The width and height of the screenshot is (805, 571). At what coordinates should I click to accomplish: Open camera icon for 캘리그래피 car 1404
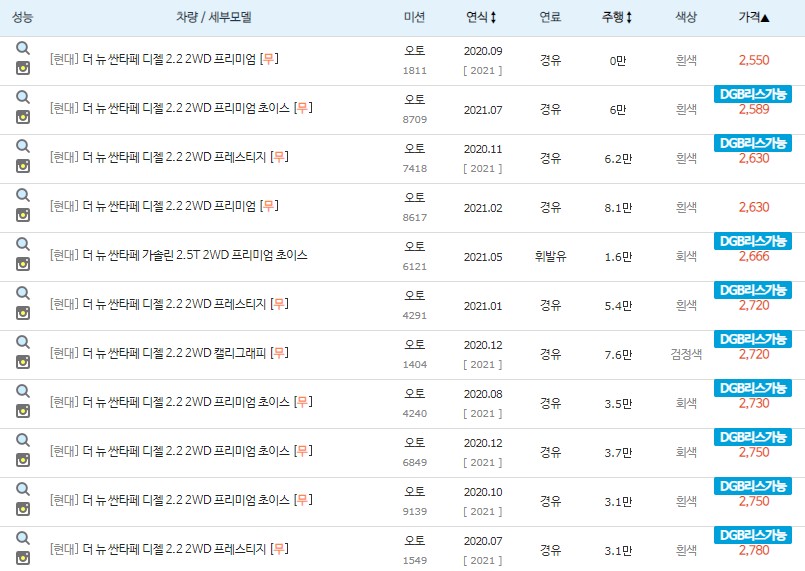pyautogui.click(x=23, y=362)
